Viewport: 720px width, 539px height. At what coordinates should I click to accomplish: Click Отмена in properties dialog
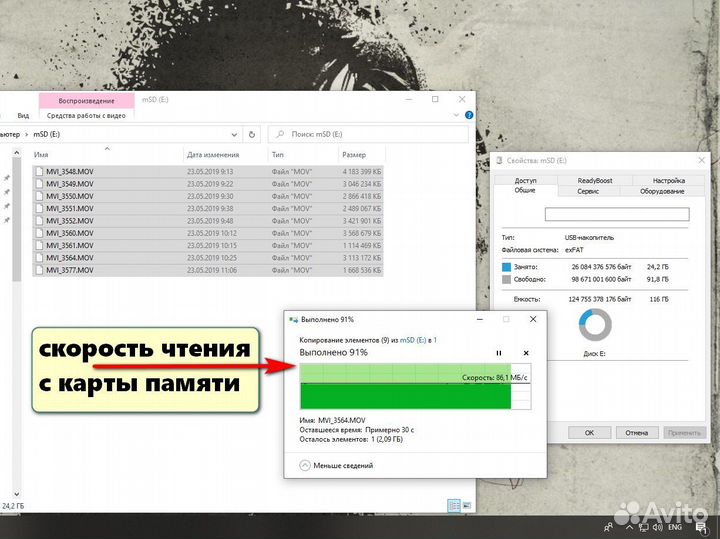point(636,432)
